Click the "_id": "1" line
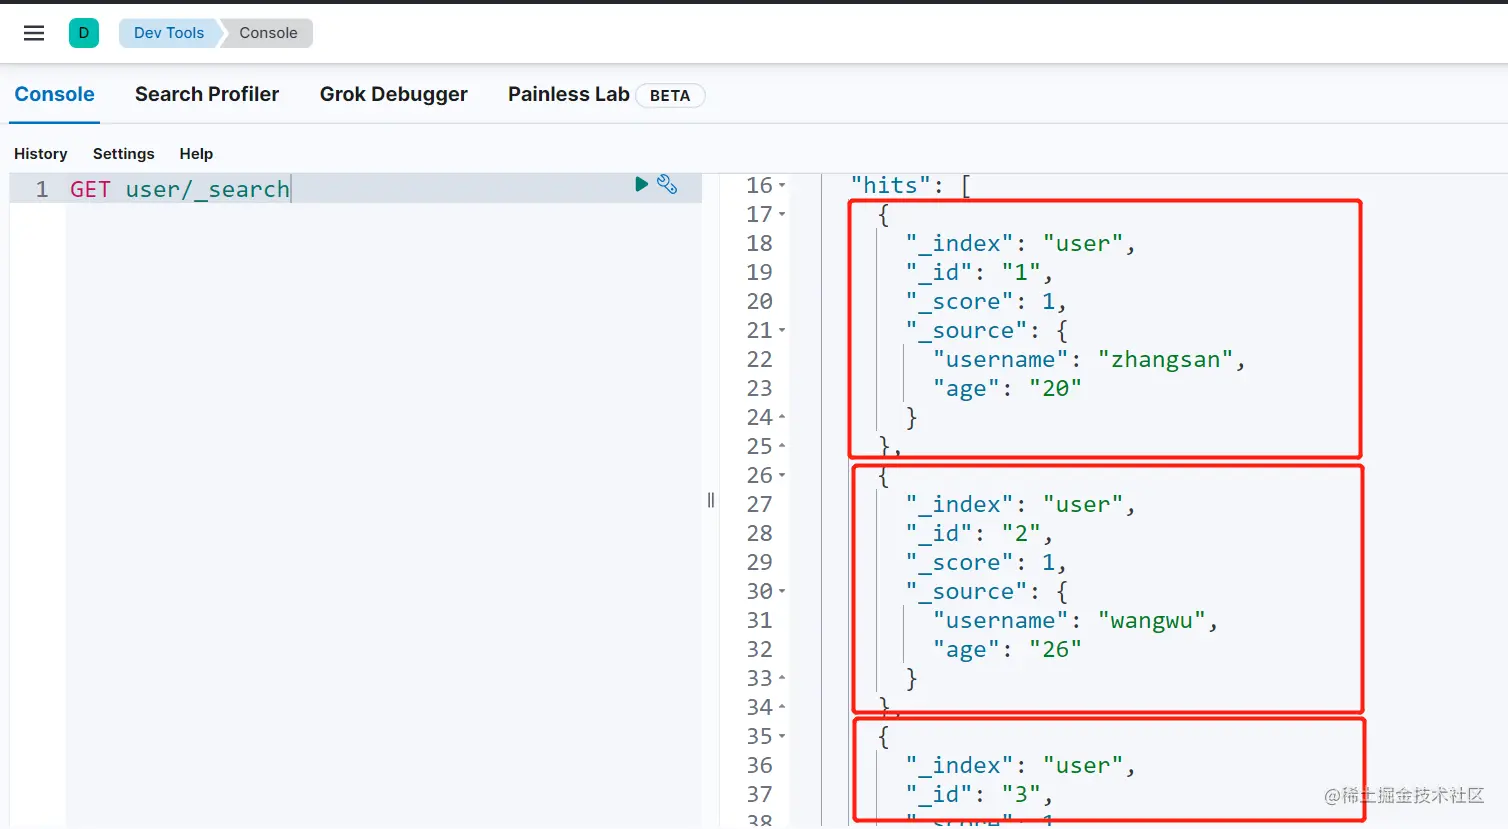This screenshot has height=829, width=1508. (979, 273)
